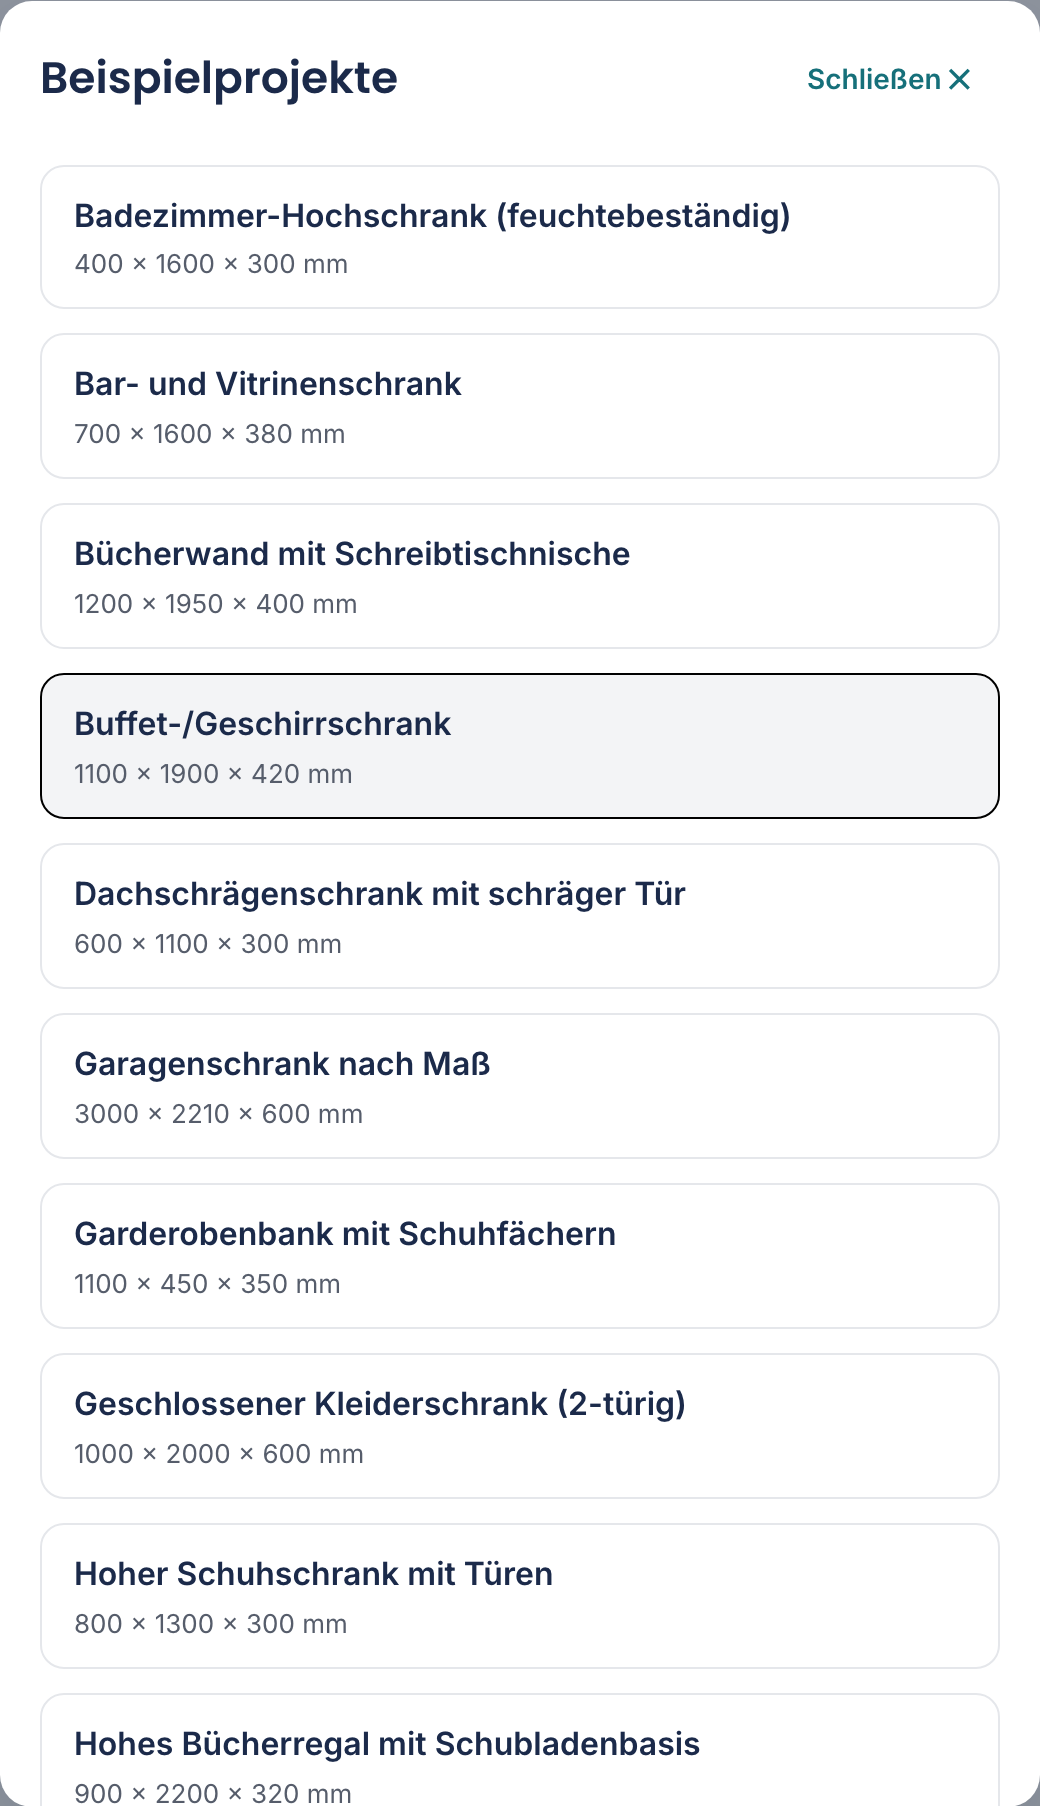
Task: Choose Garagenschrank nach Maß project
Action: pos(520,1086)
